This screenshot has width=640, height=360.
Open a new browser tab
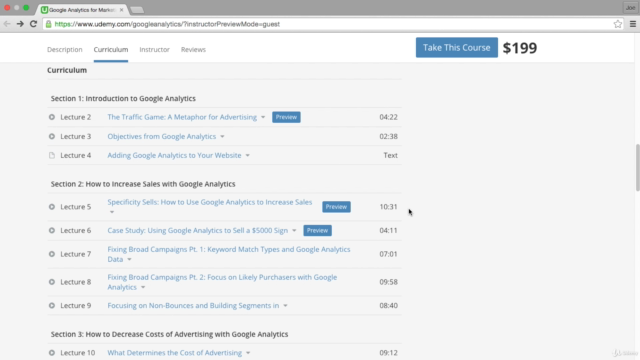point(137,10)
